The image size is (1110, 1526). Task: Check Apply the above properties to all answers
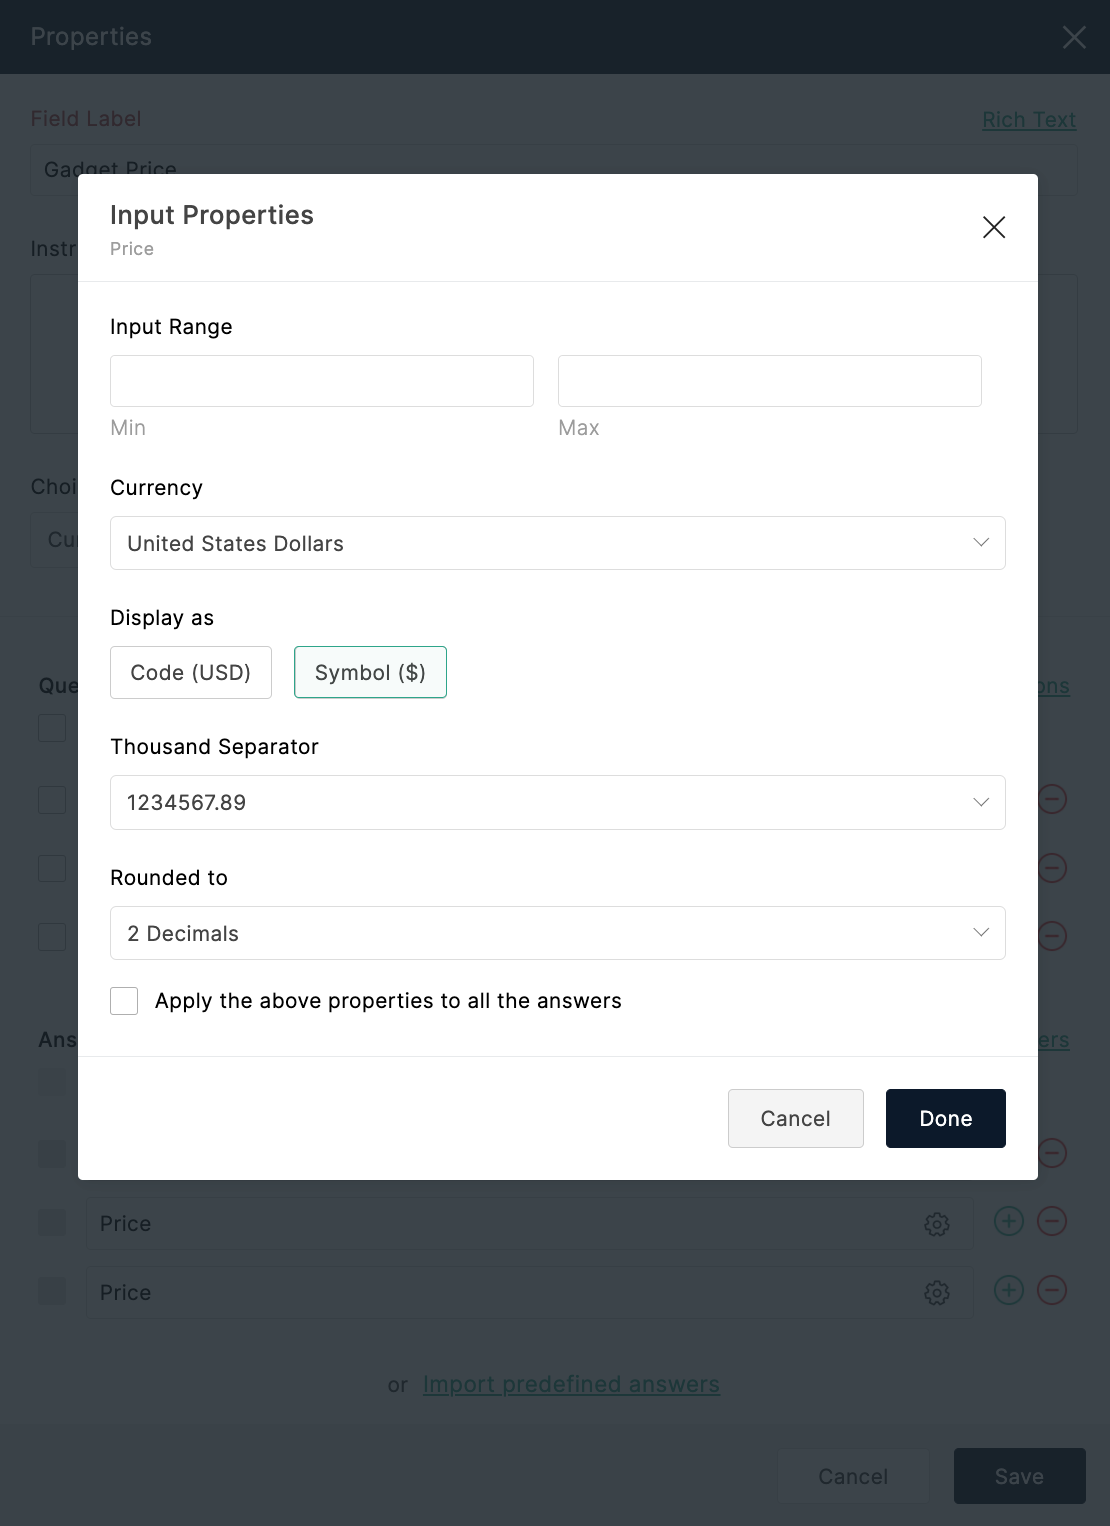pyautogui.click(x=123, y=1000)
